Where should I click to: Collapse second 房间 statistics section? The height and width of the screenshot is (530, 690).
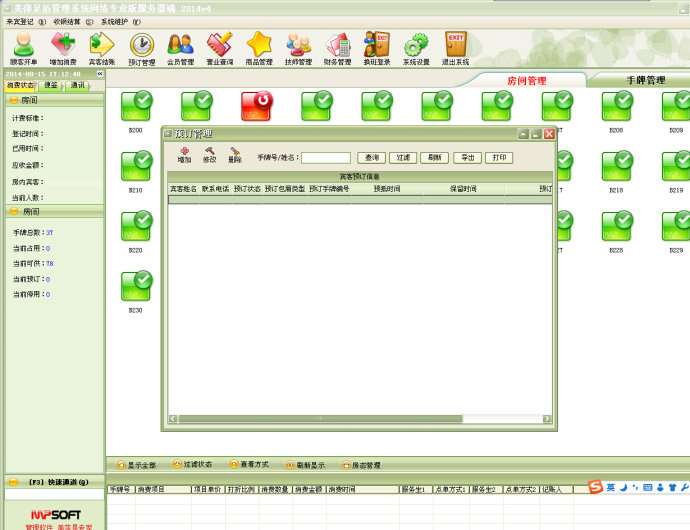click(55, 212)
